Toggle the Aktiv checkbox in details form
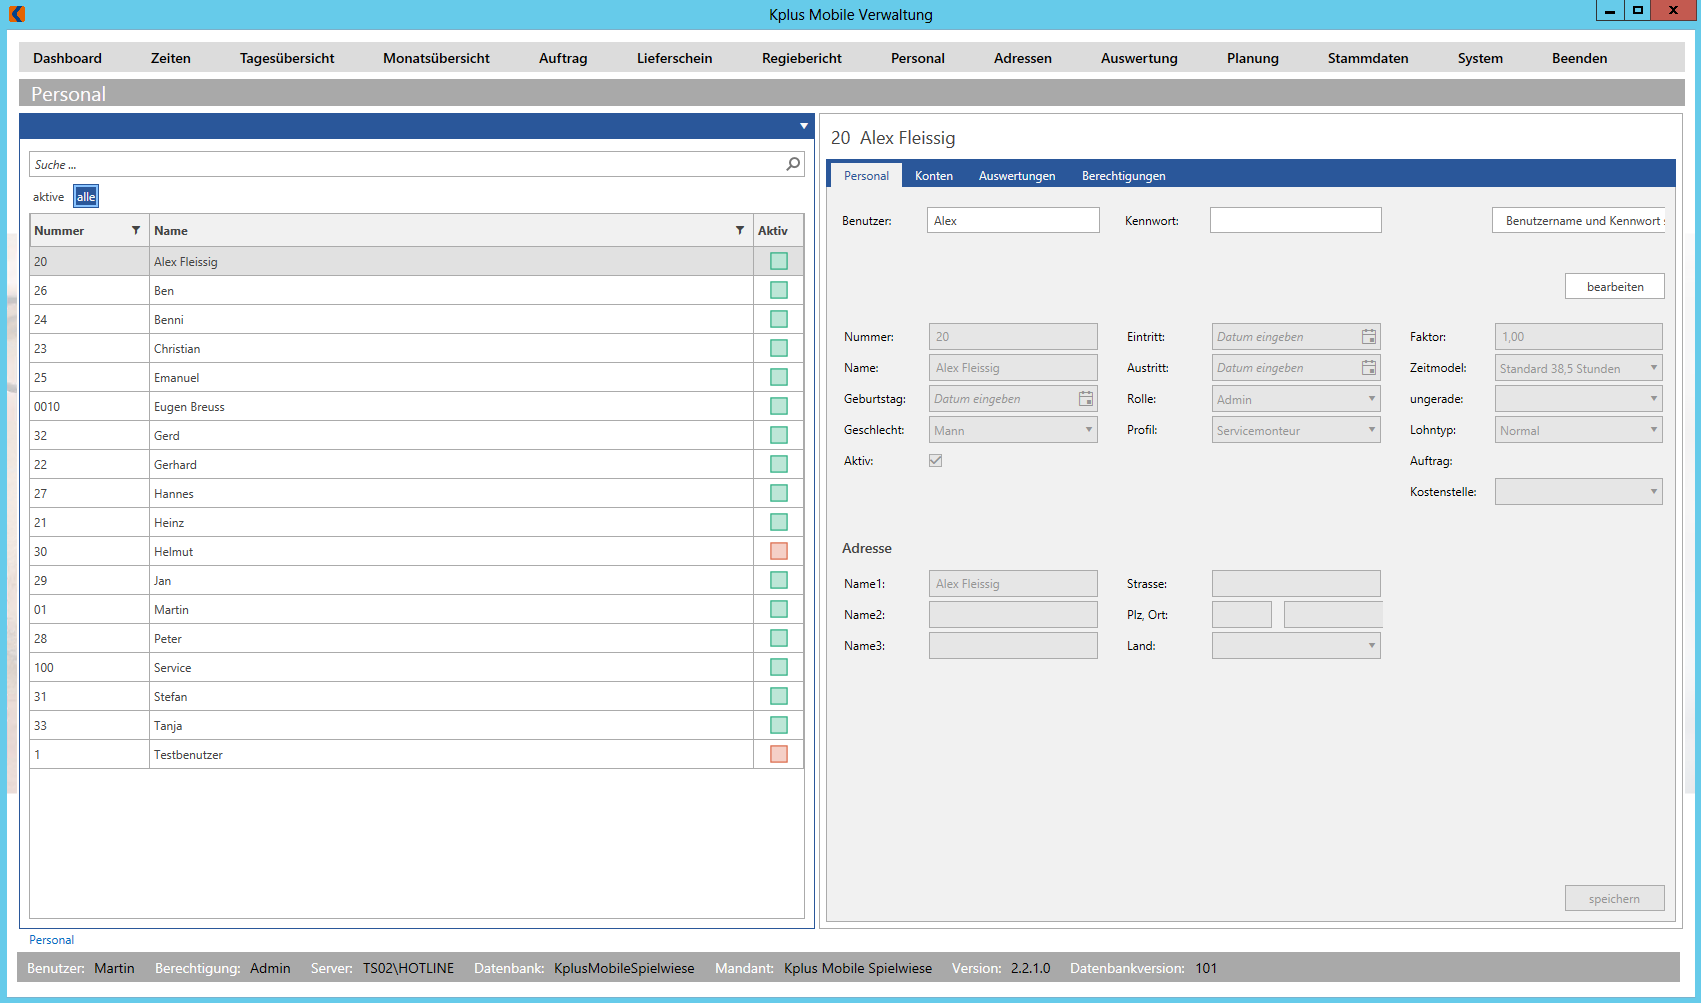 (x=936, y=461)
